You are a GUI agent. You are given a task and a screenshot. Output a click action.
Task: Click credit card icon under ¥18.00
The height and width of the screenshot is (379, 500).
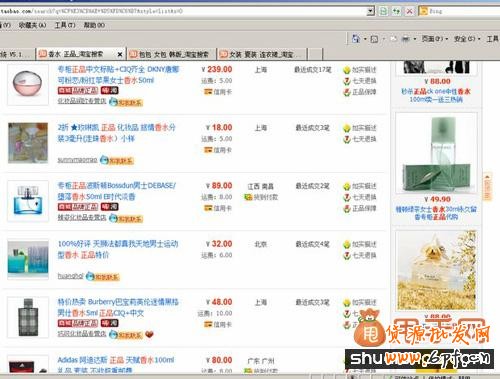(208, 150)
